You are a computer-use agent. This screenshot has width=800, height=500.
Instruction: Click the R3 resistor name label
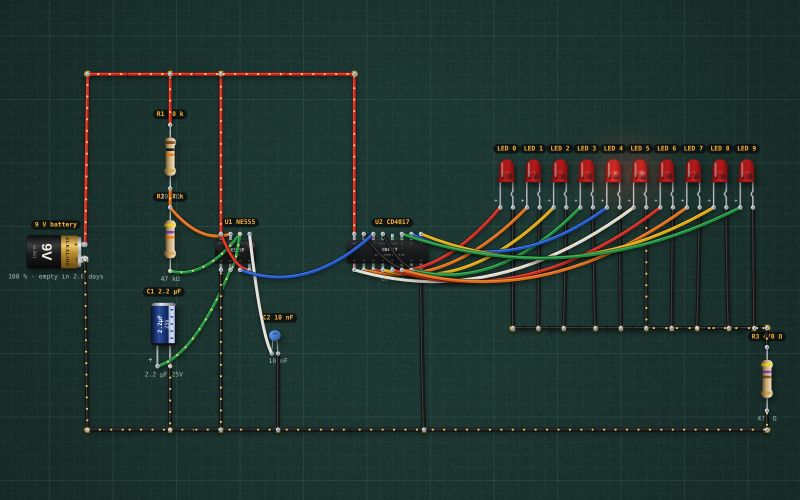point(767,337)
